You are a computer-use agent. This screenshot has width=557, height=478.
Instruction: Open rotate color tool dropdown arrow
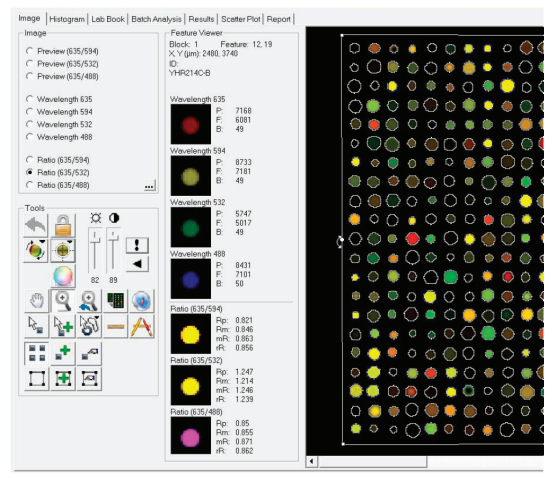(43, 241)
